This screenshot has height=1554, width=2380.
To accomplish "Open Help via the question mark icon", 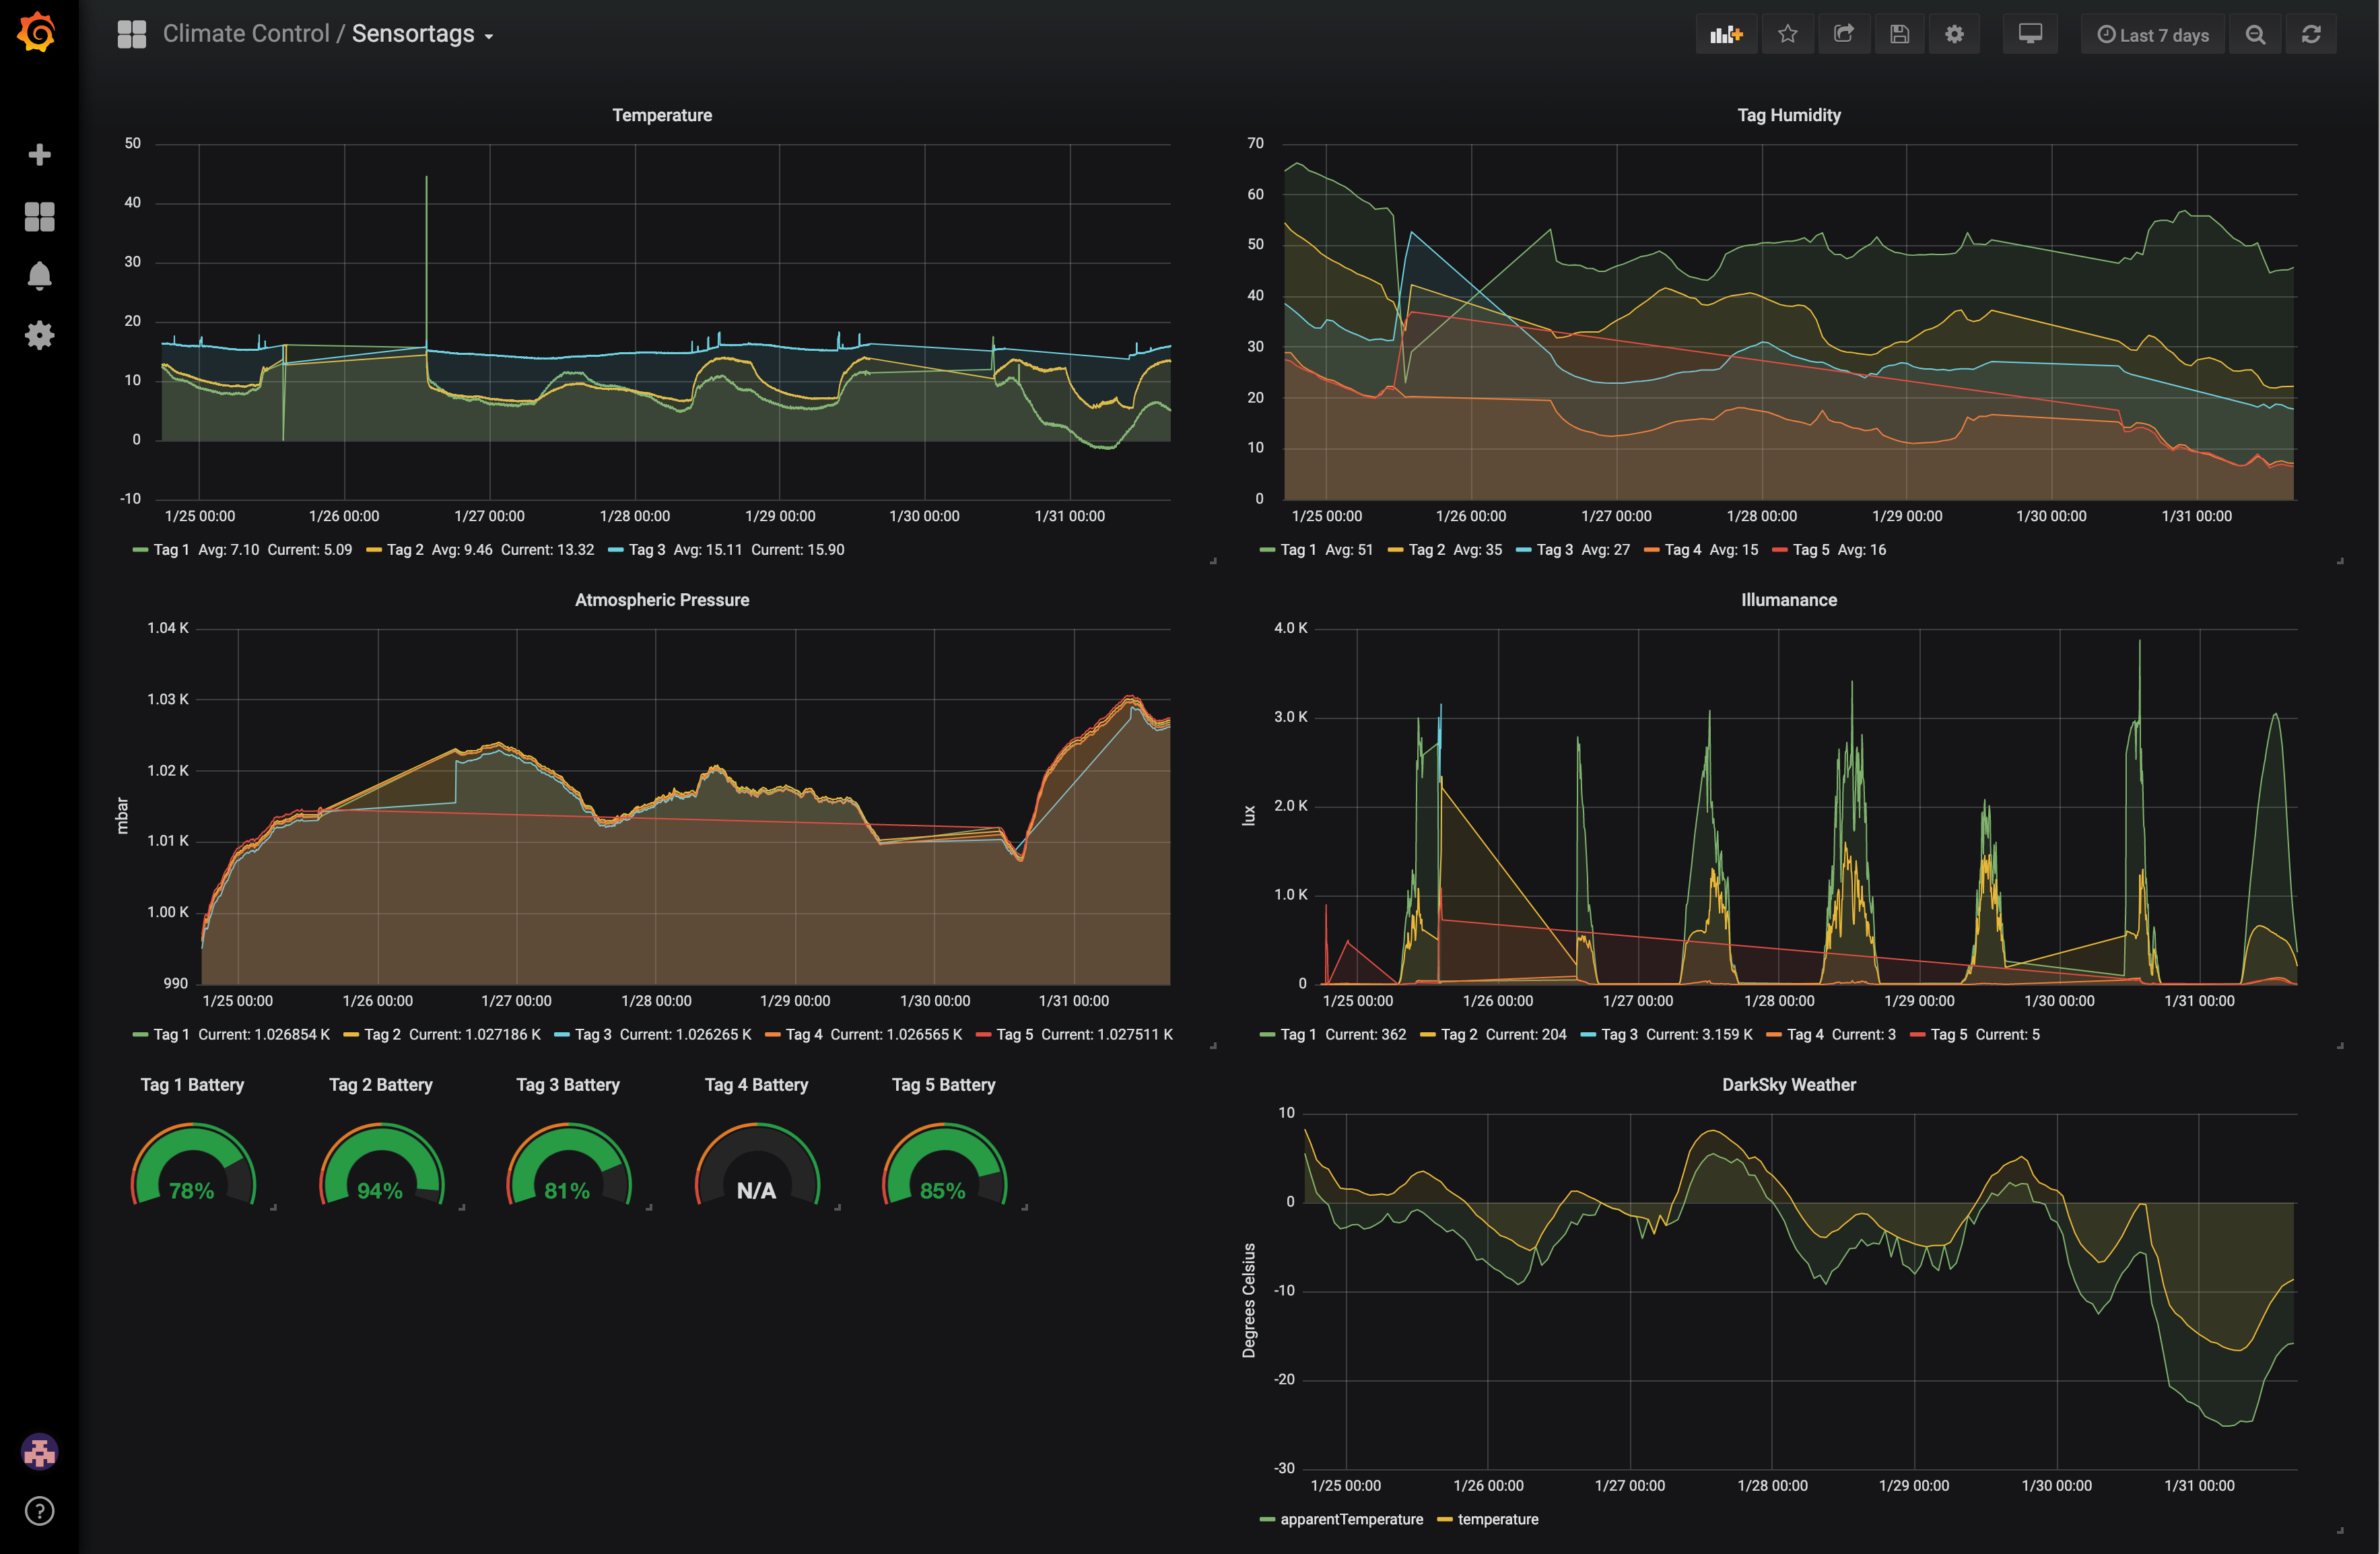I will coord(40,1512).
